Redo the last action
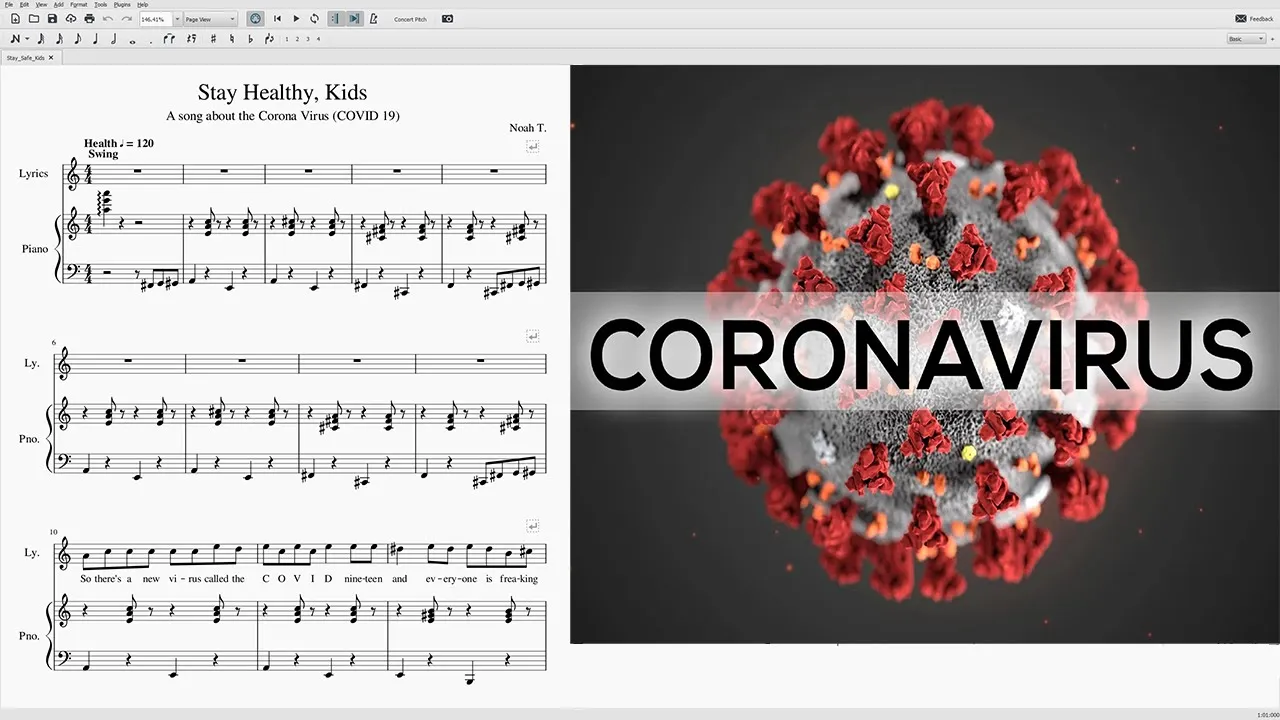 pyautogui.click(x=127, y=19)
